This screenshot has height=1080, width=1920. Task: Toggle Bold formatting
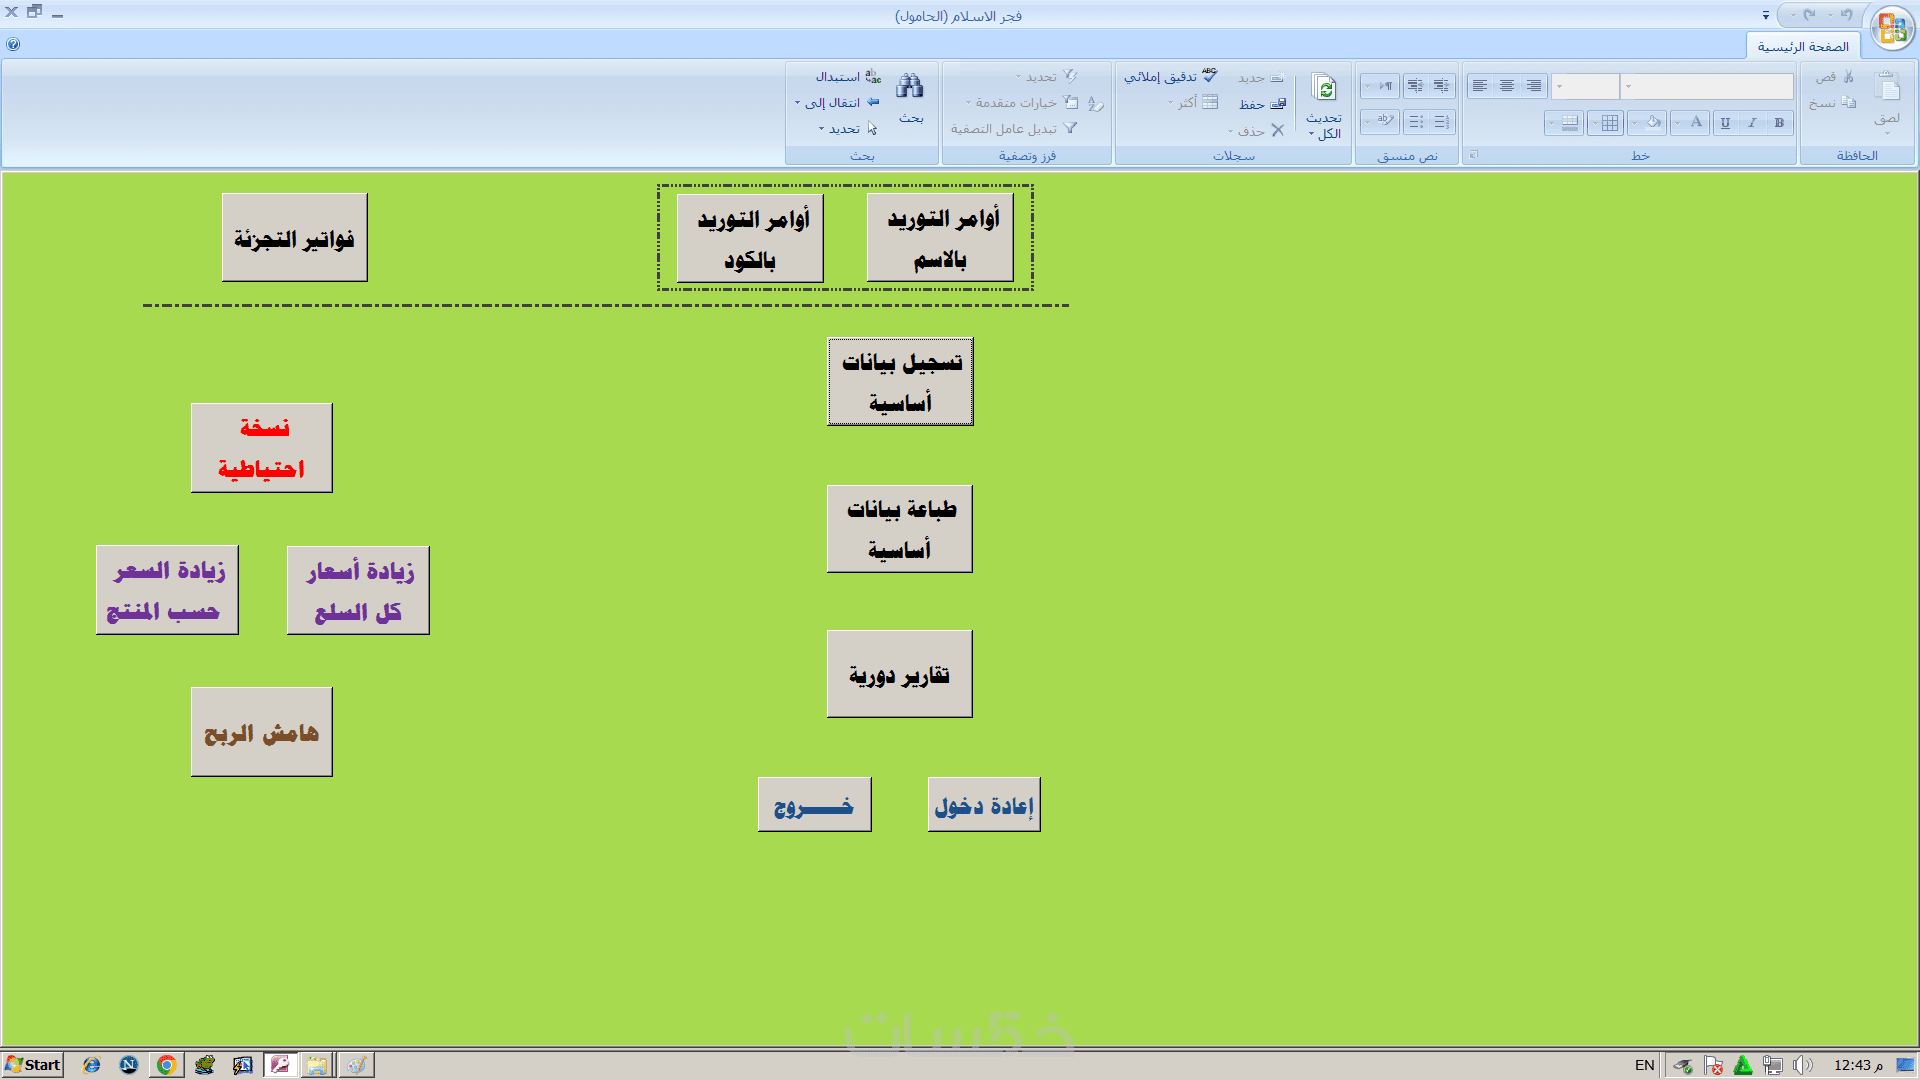[x=1779, y=123]
